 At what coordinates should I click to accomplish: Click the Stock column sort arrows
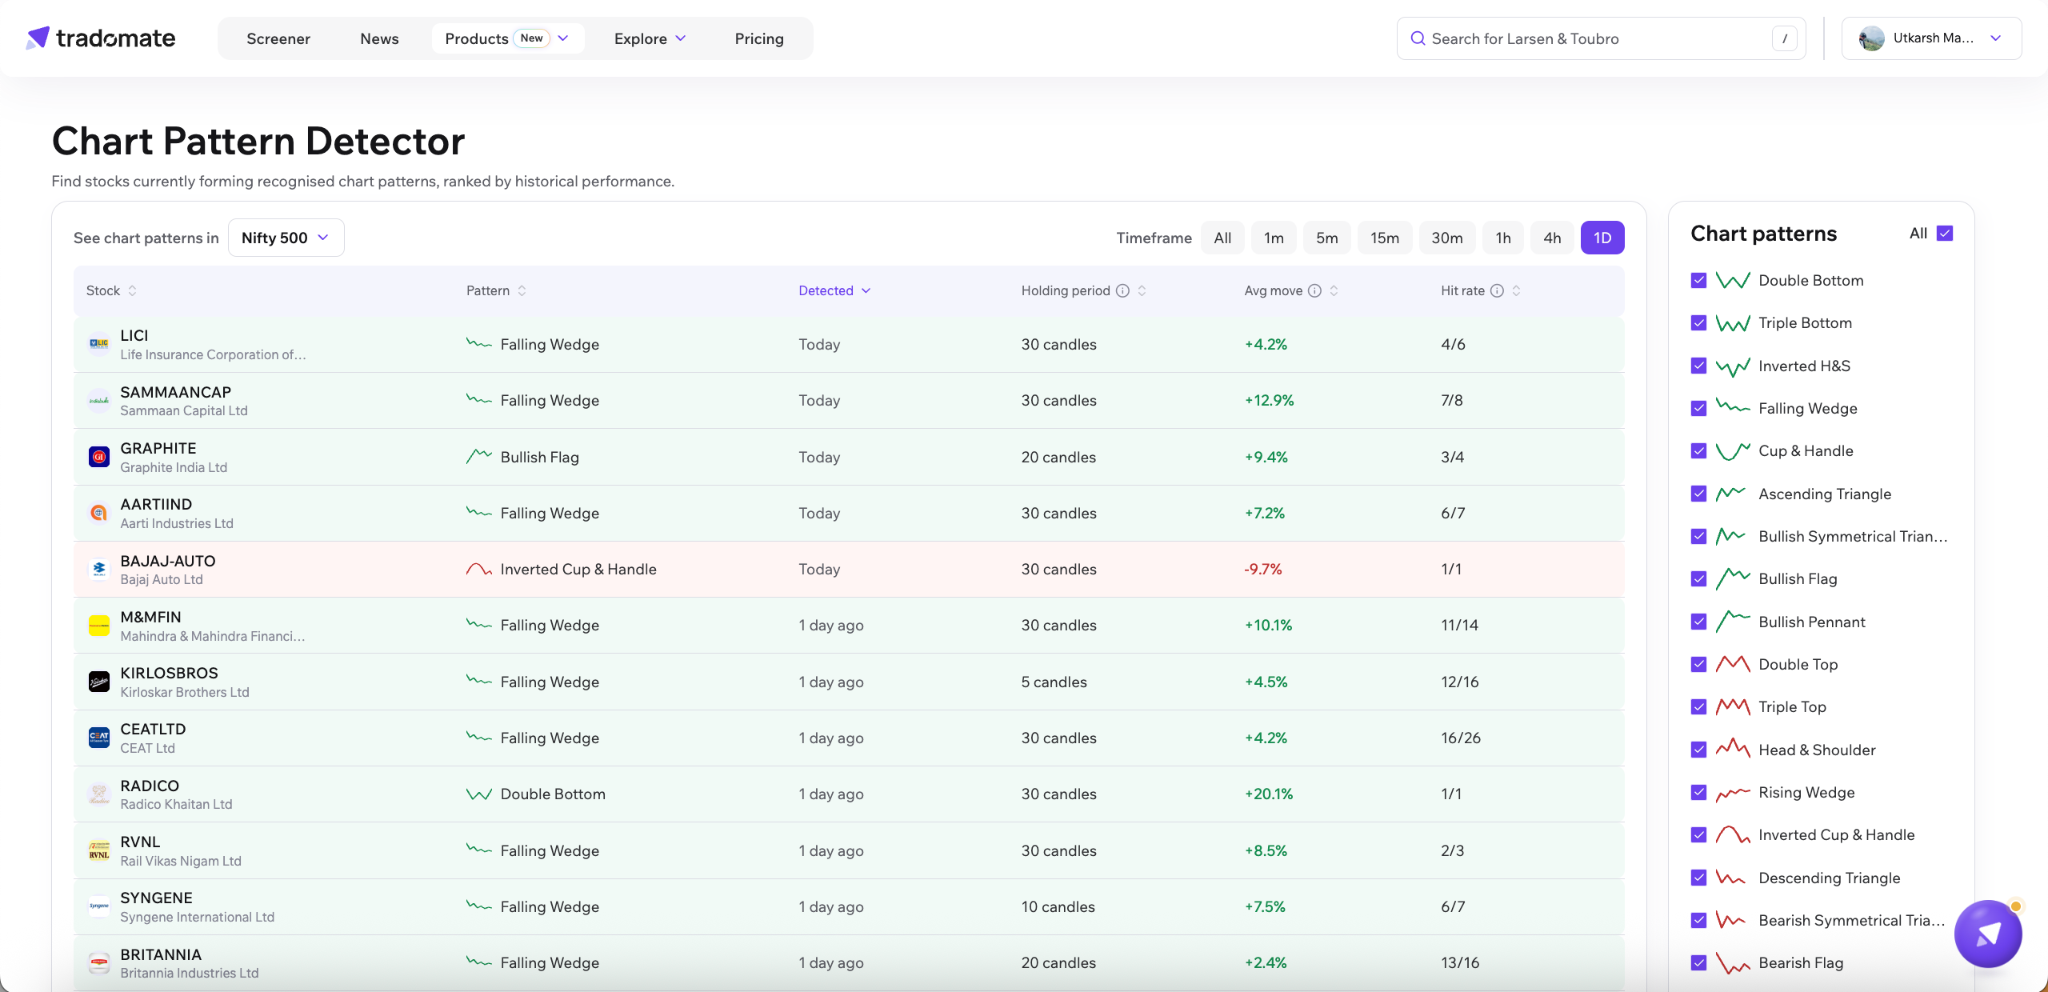(x=132, y=291)
